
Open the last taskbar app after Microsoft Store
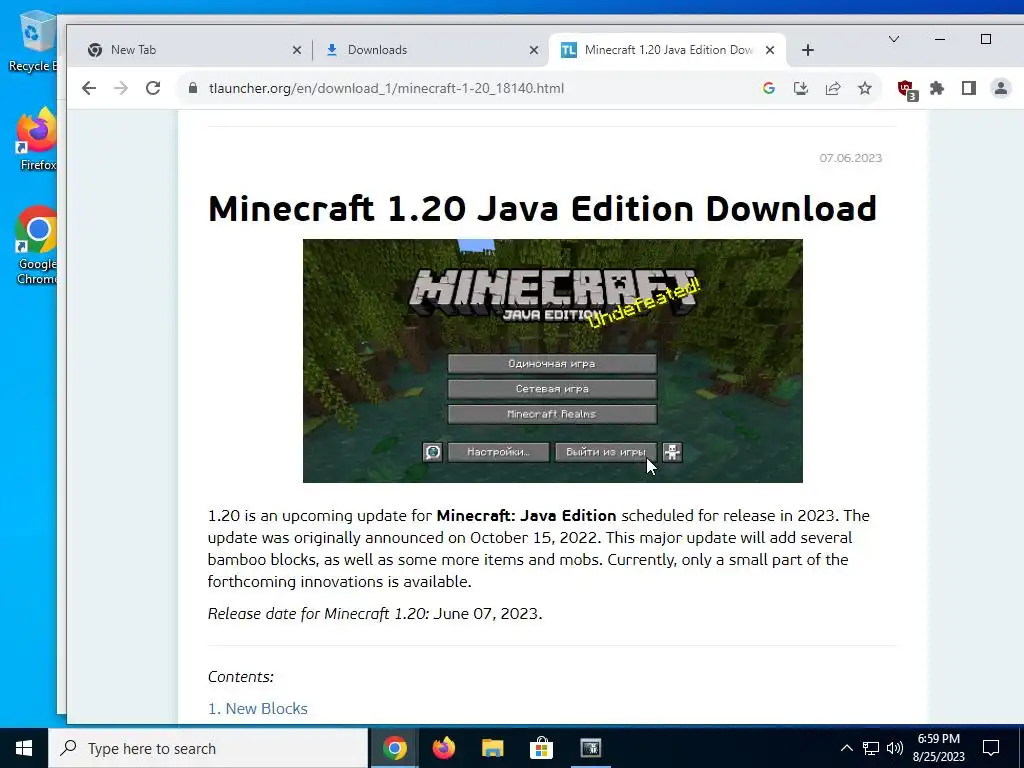click(590, 748)
